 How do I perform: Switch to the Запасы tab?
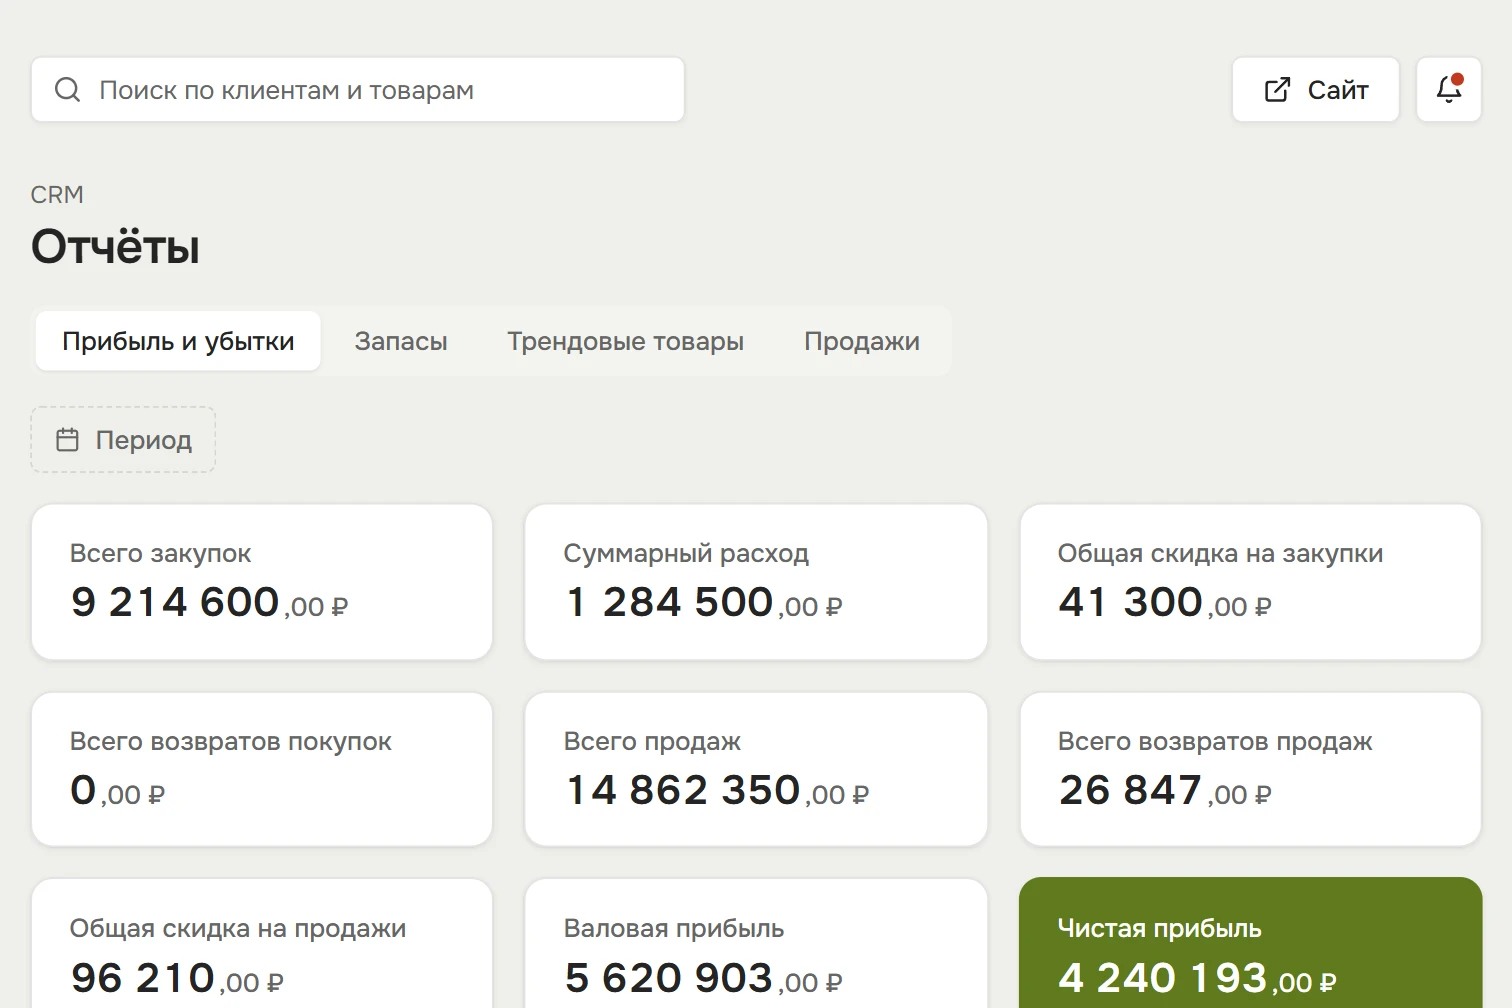click(400, 341)
